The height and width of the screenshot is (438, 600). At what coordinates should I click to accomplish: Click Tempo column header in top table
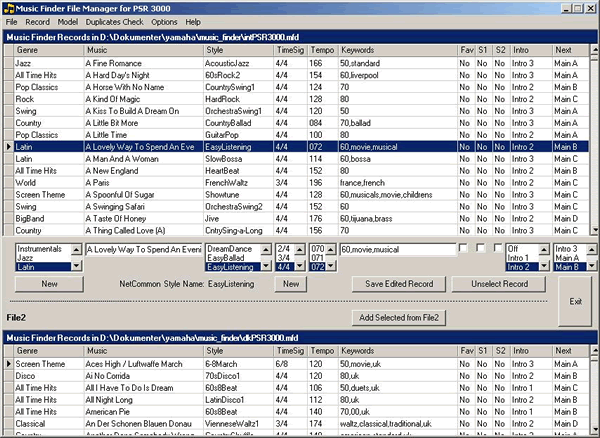pos(323,50)
